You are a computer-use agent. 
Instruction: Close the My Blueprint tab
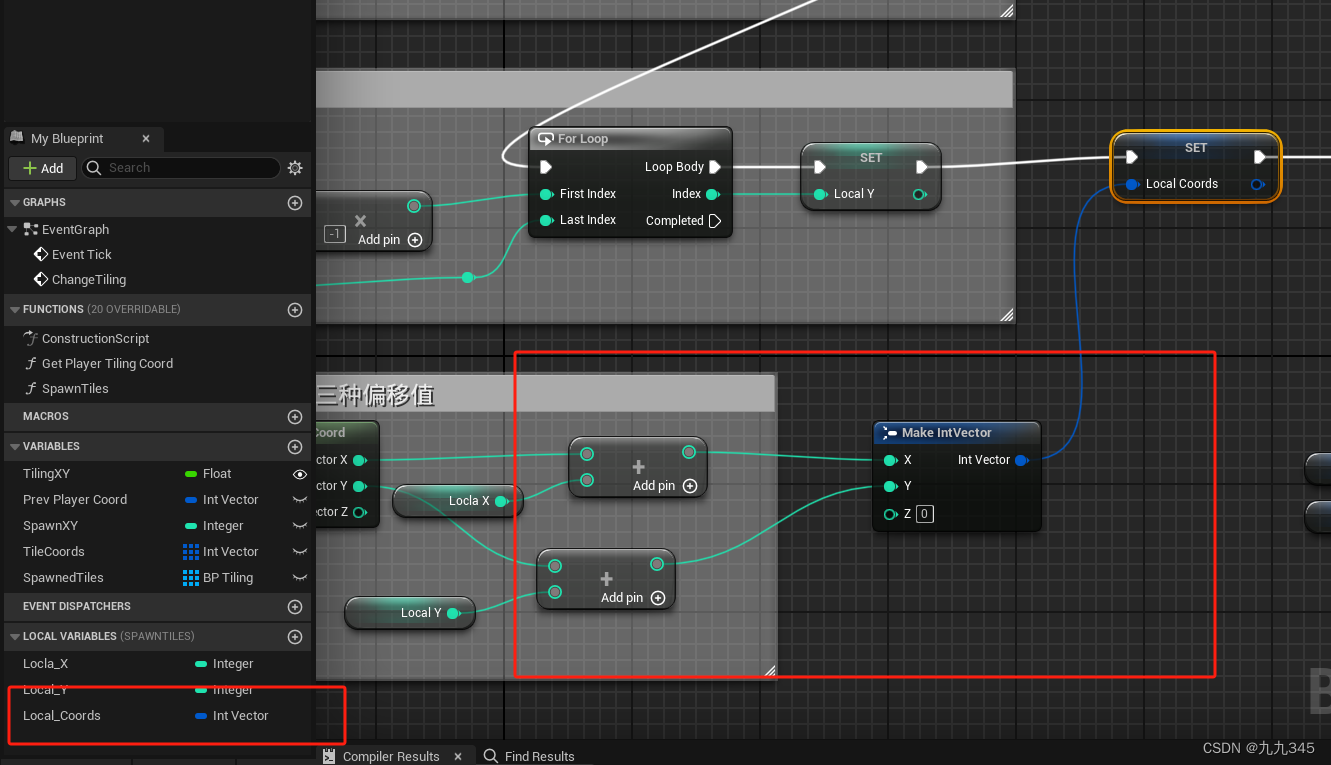point(146,139)
